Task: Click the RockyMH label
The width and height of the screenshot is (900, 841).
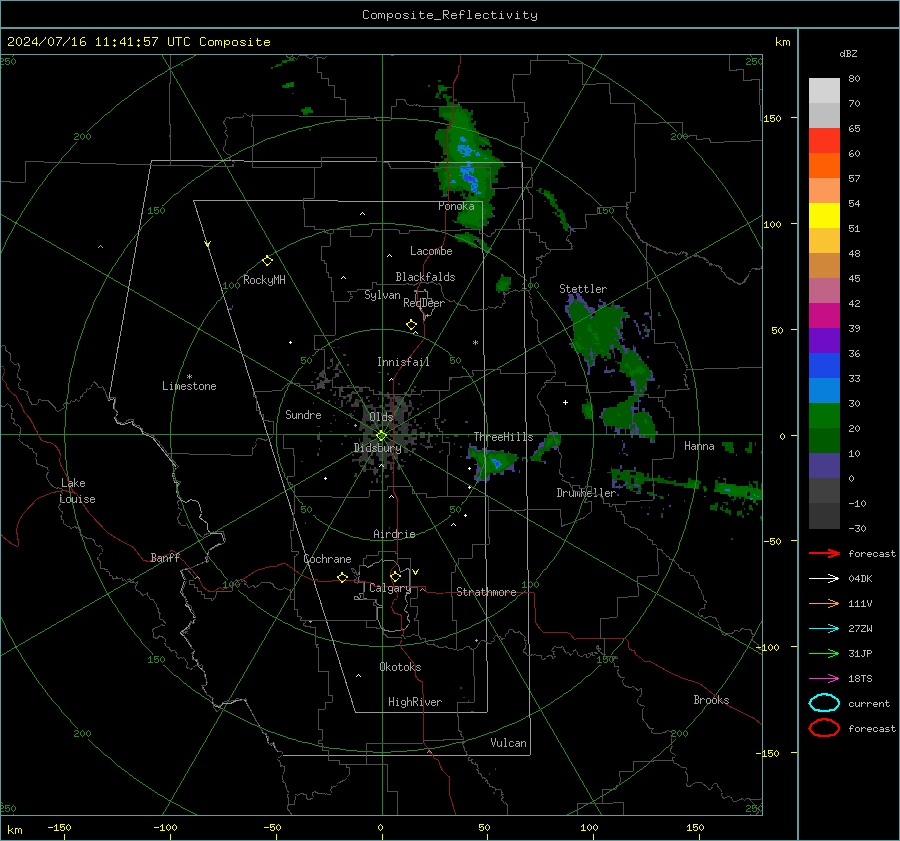Action: pyautogui.click(x=264, y=280)
